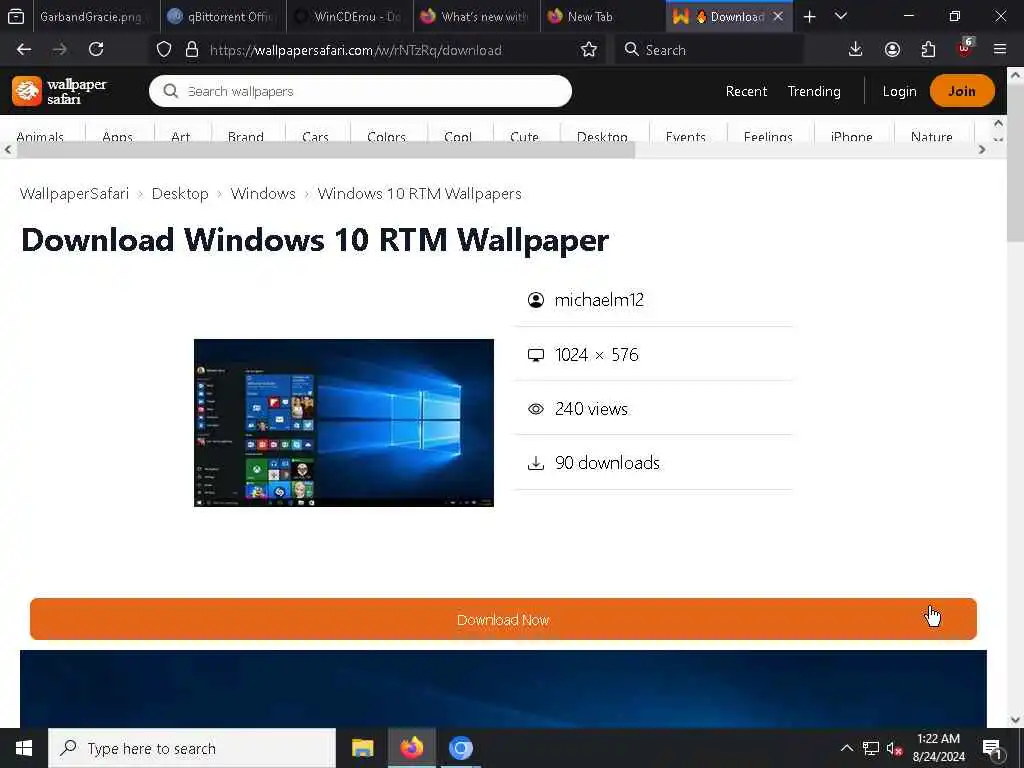Open the Cars category

[x=315, y=136]
